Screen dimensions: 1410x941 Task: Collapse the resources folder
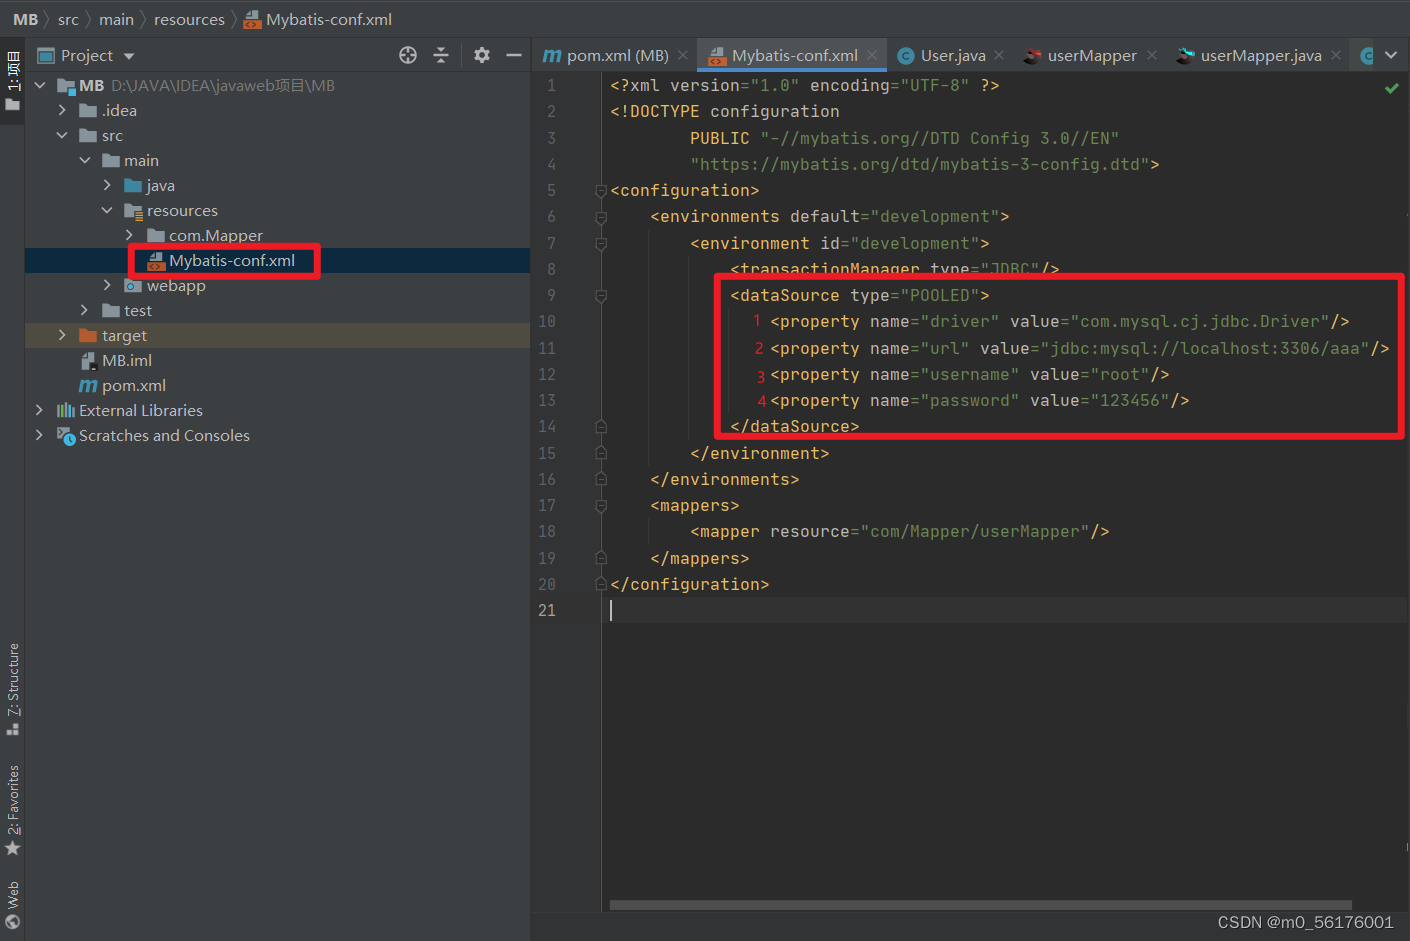(107, 210)
